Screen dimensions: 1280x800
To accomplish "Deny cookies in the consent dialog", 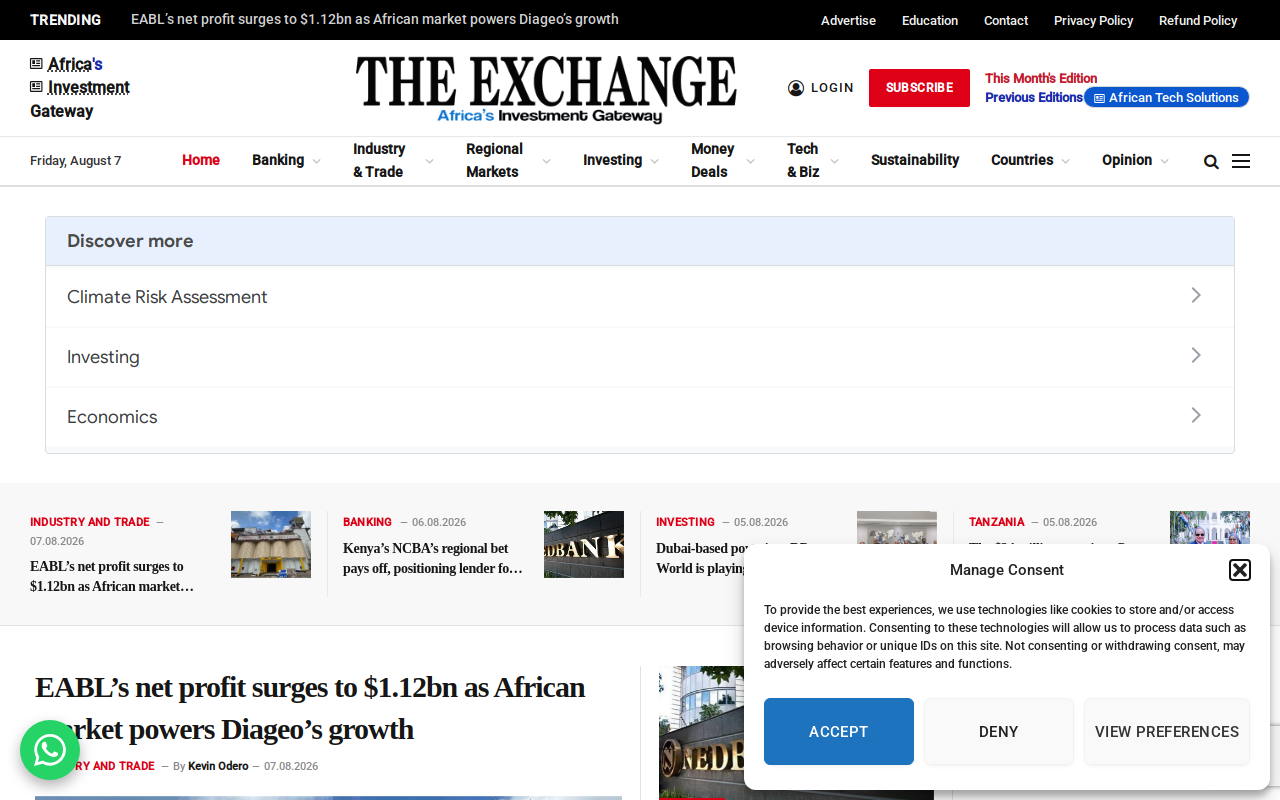I will pyautogui.click(x=998, y=731).
